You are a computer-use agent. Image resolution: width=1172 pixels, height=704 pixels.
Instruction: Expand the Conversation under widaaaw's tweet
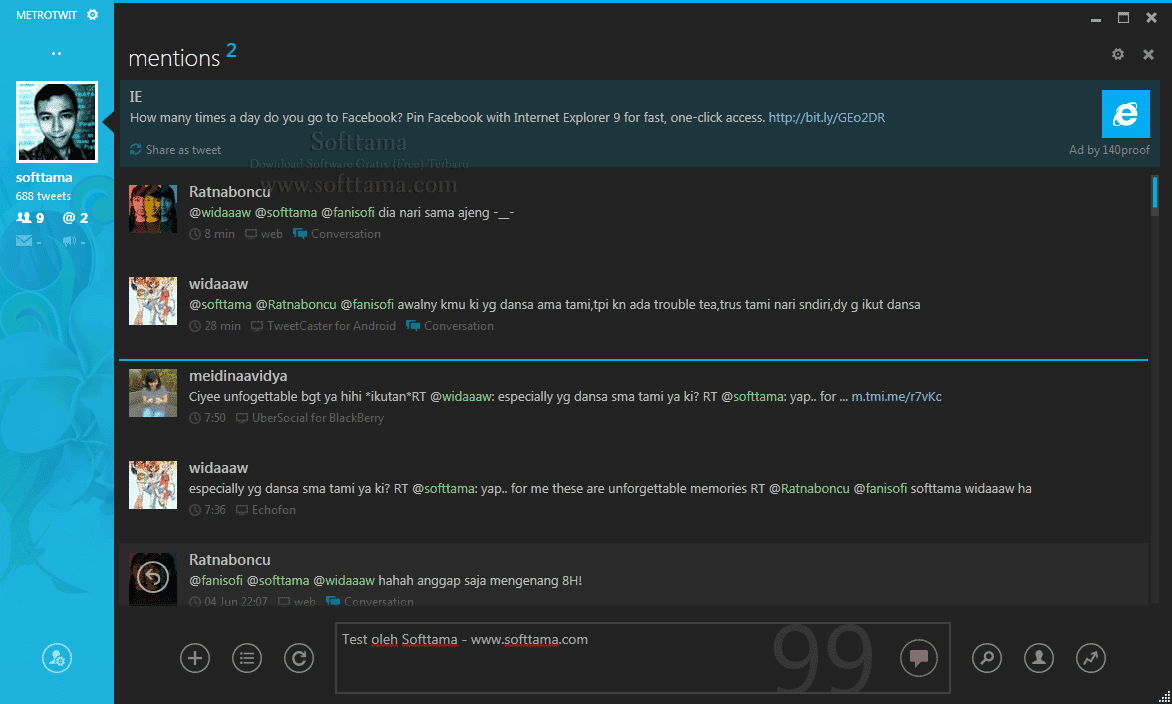pos(457,325)
